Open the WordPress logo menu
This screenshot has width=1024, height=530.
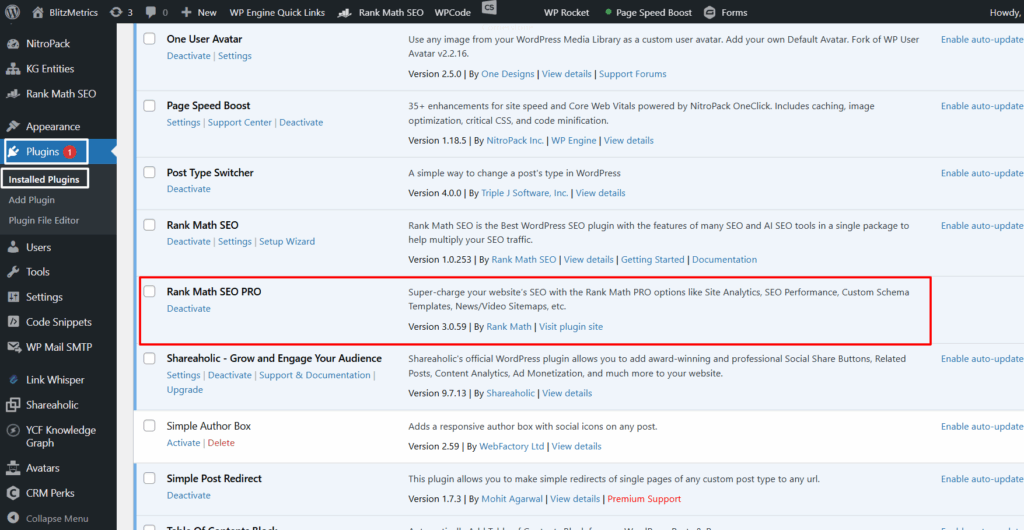(x=13, y=12)
